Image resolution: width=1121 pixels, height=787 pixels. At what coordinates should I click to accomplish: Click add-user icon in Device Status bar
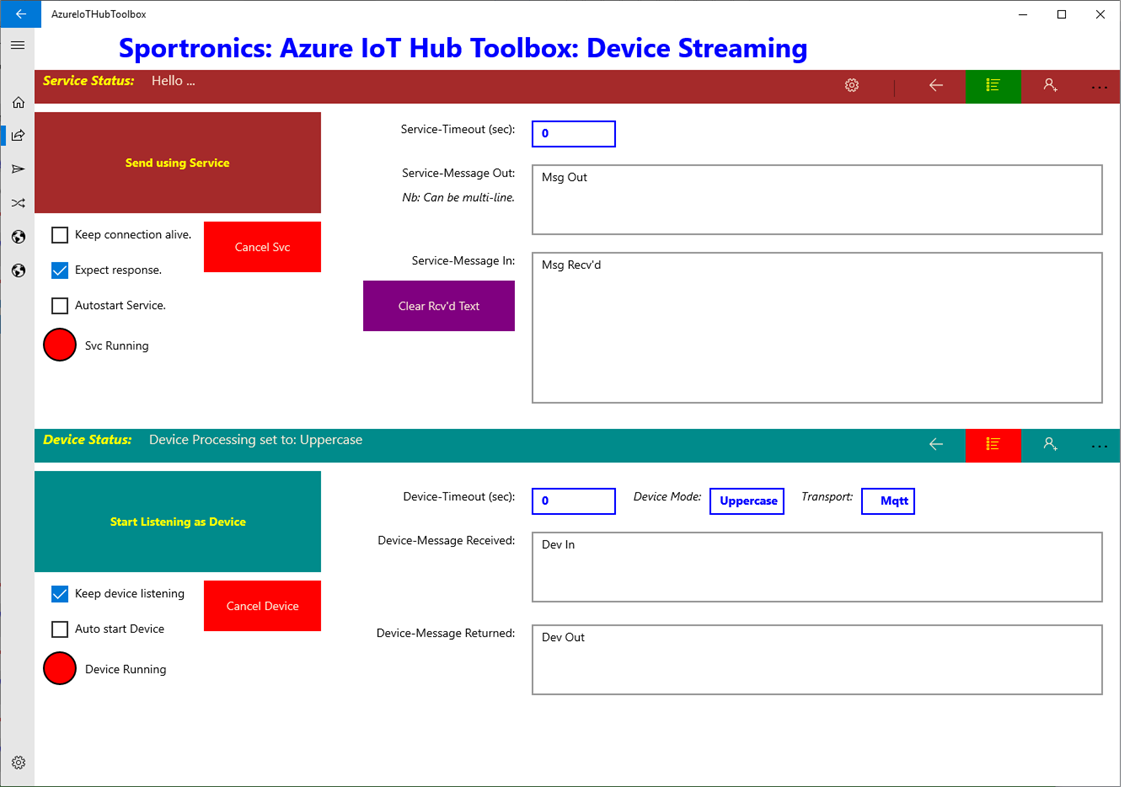(1050, 444)
